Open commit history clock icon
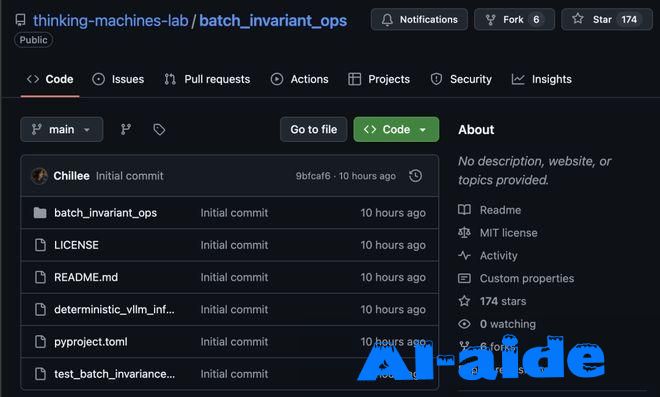This screenshot has width=660, height=397. click(415, 176)
